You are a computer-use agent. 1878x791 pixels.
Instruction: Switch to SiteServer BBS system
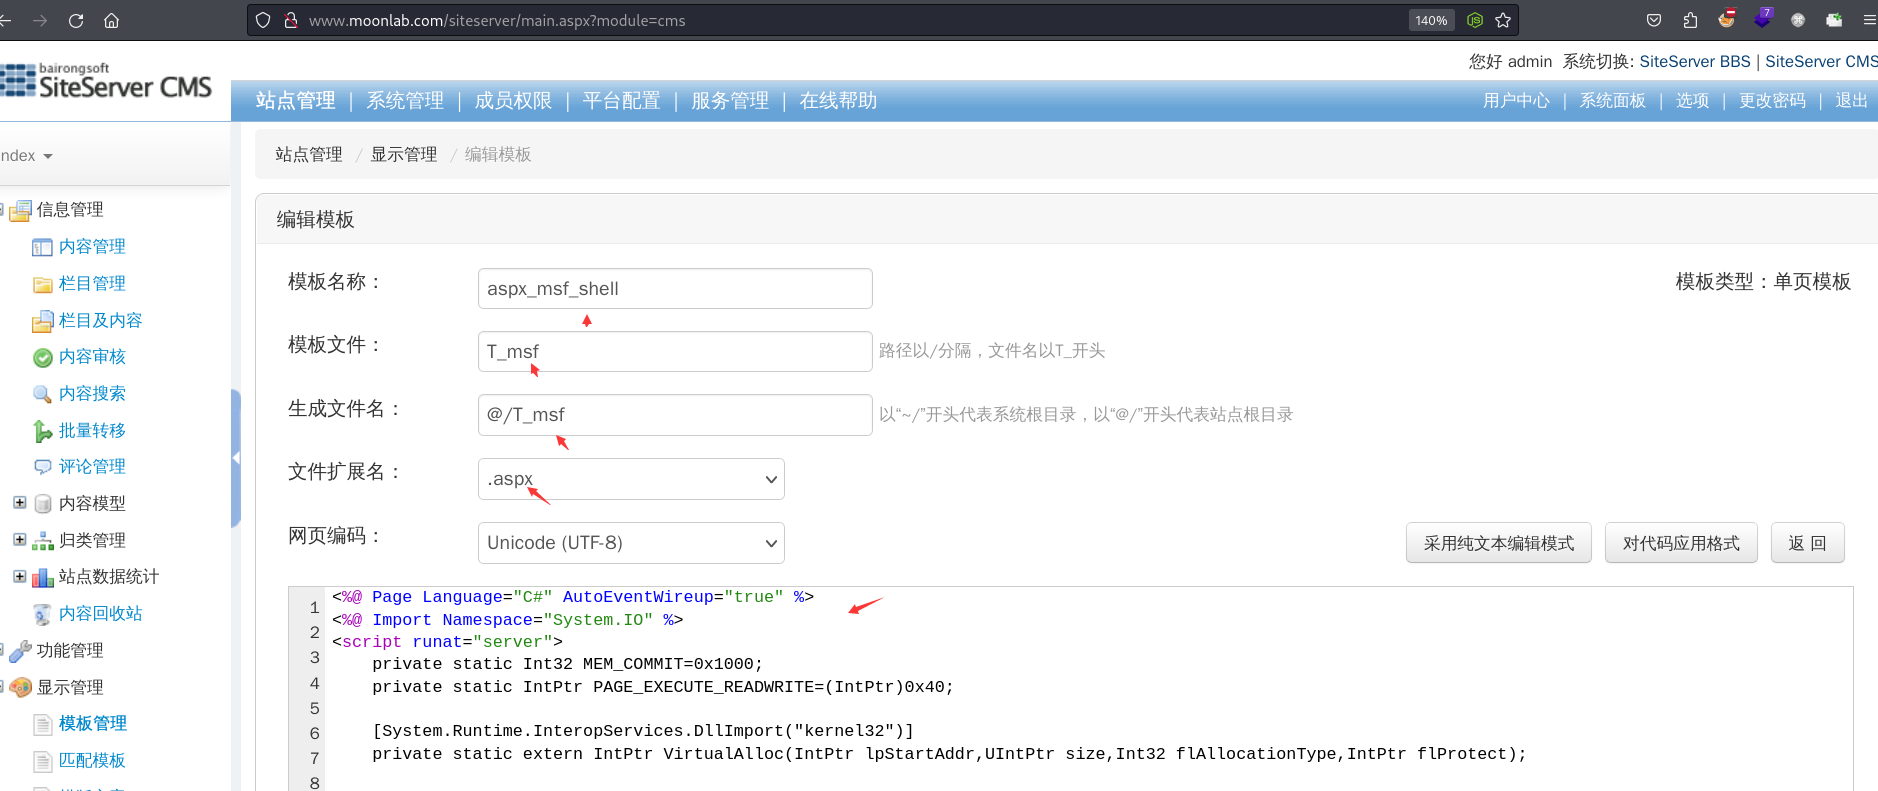[1695, 62]
